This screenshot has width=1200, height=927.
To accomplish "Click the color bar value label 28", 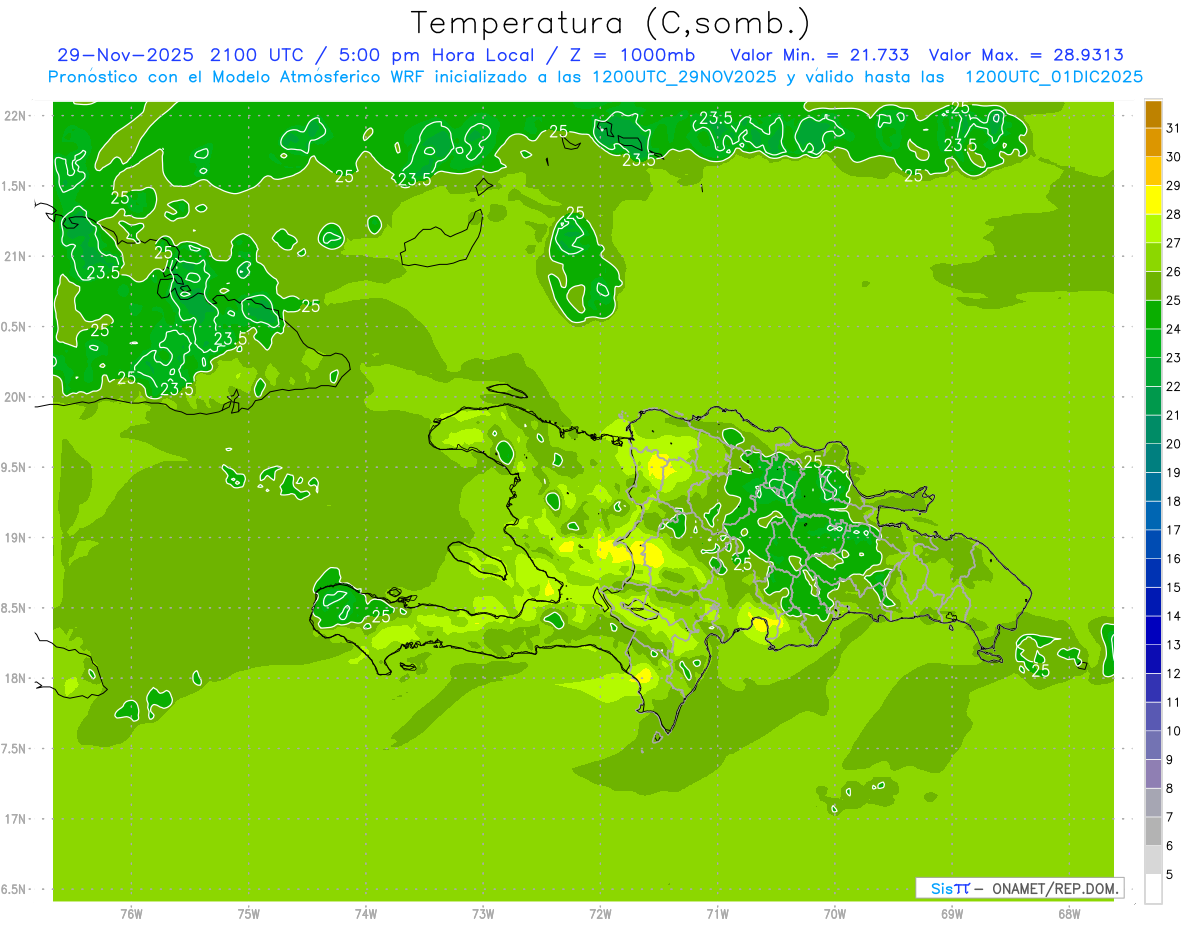I will click(x=1174, y=214).
